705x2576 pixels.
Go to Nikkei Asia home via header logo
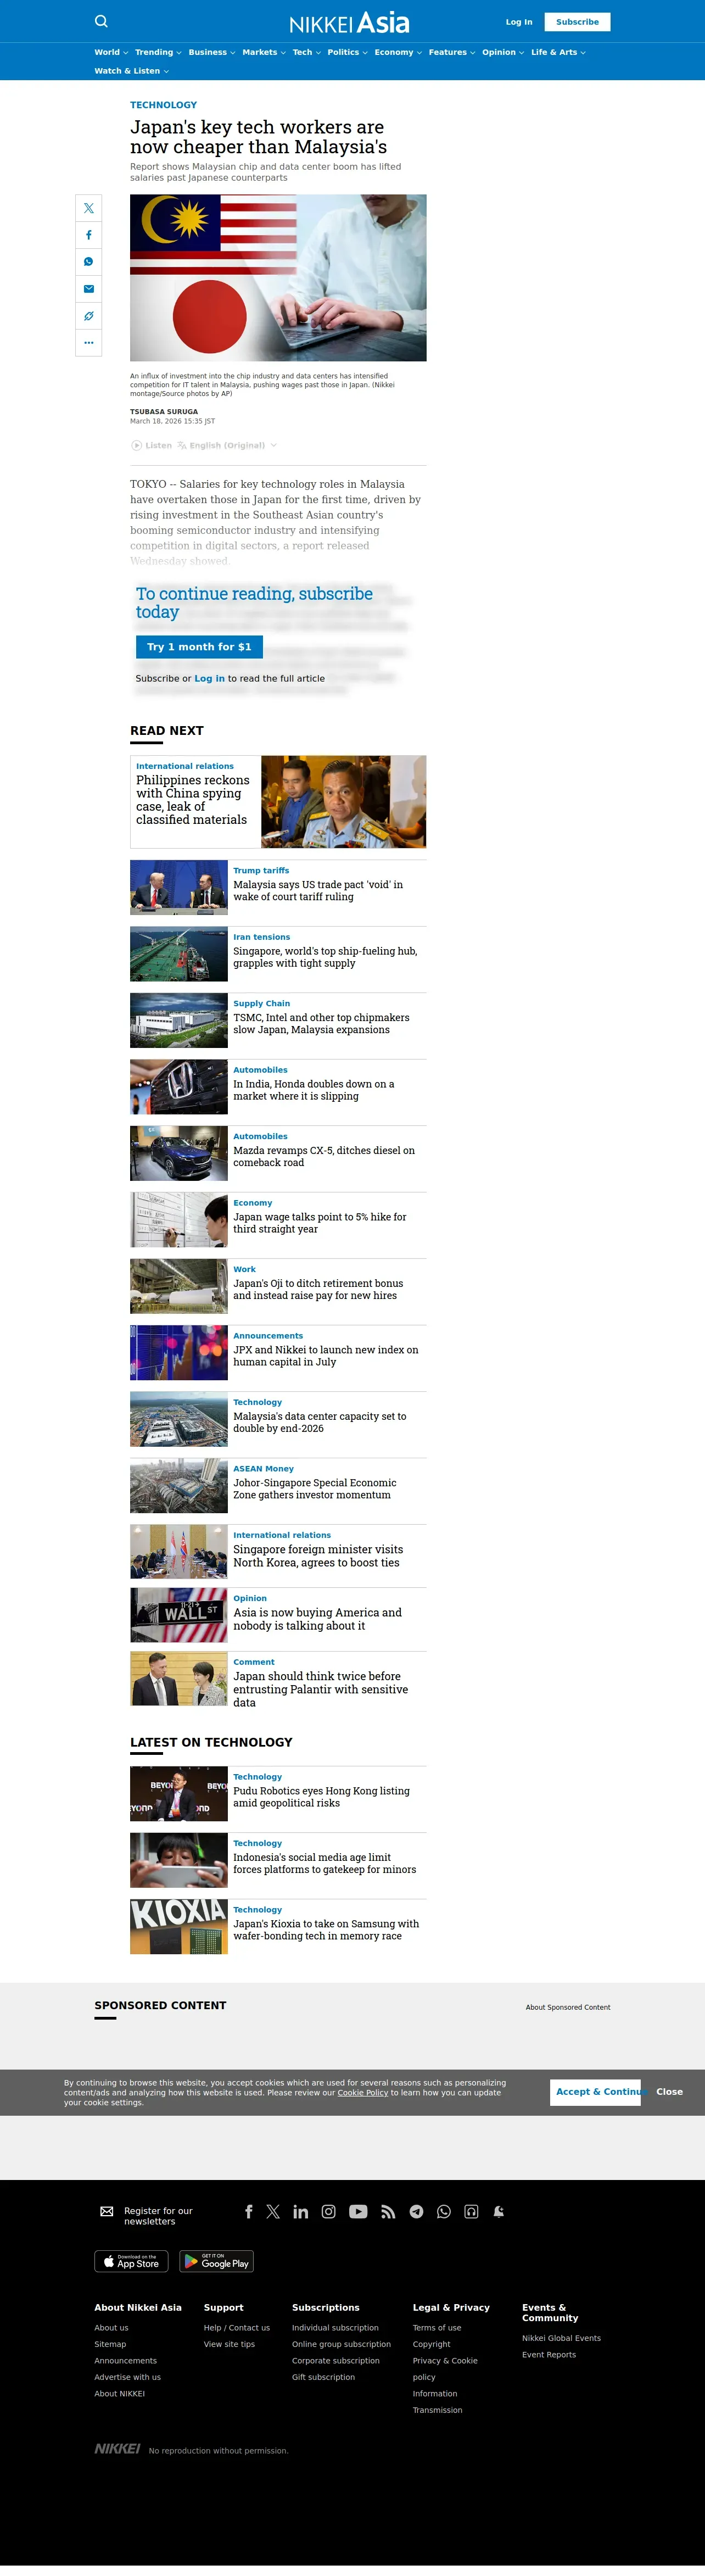(349, 22)
